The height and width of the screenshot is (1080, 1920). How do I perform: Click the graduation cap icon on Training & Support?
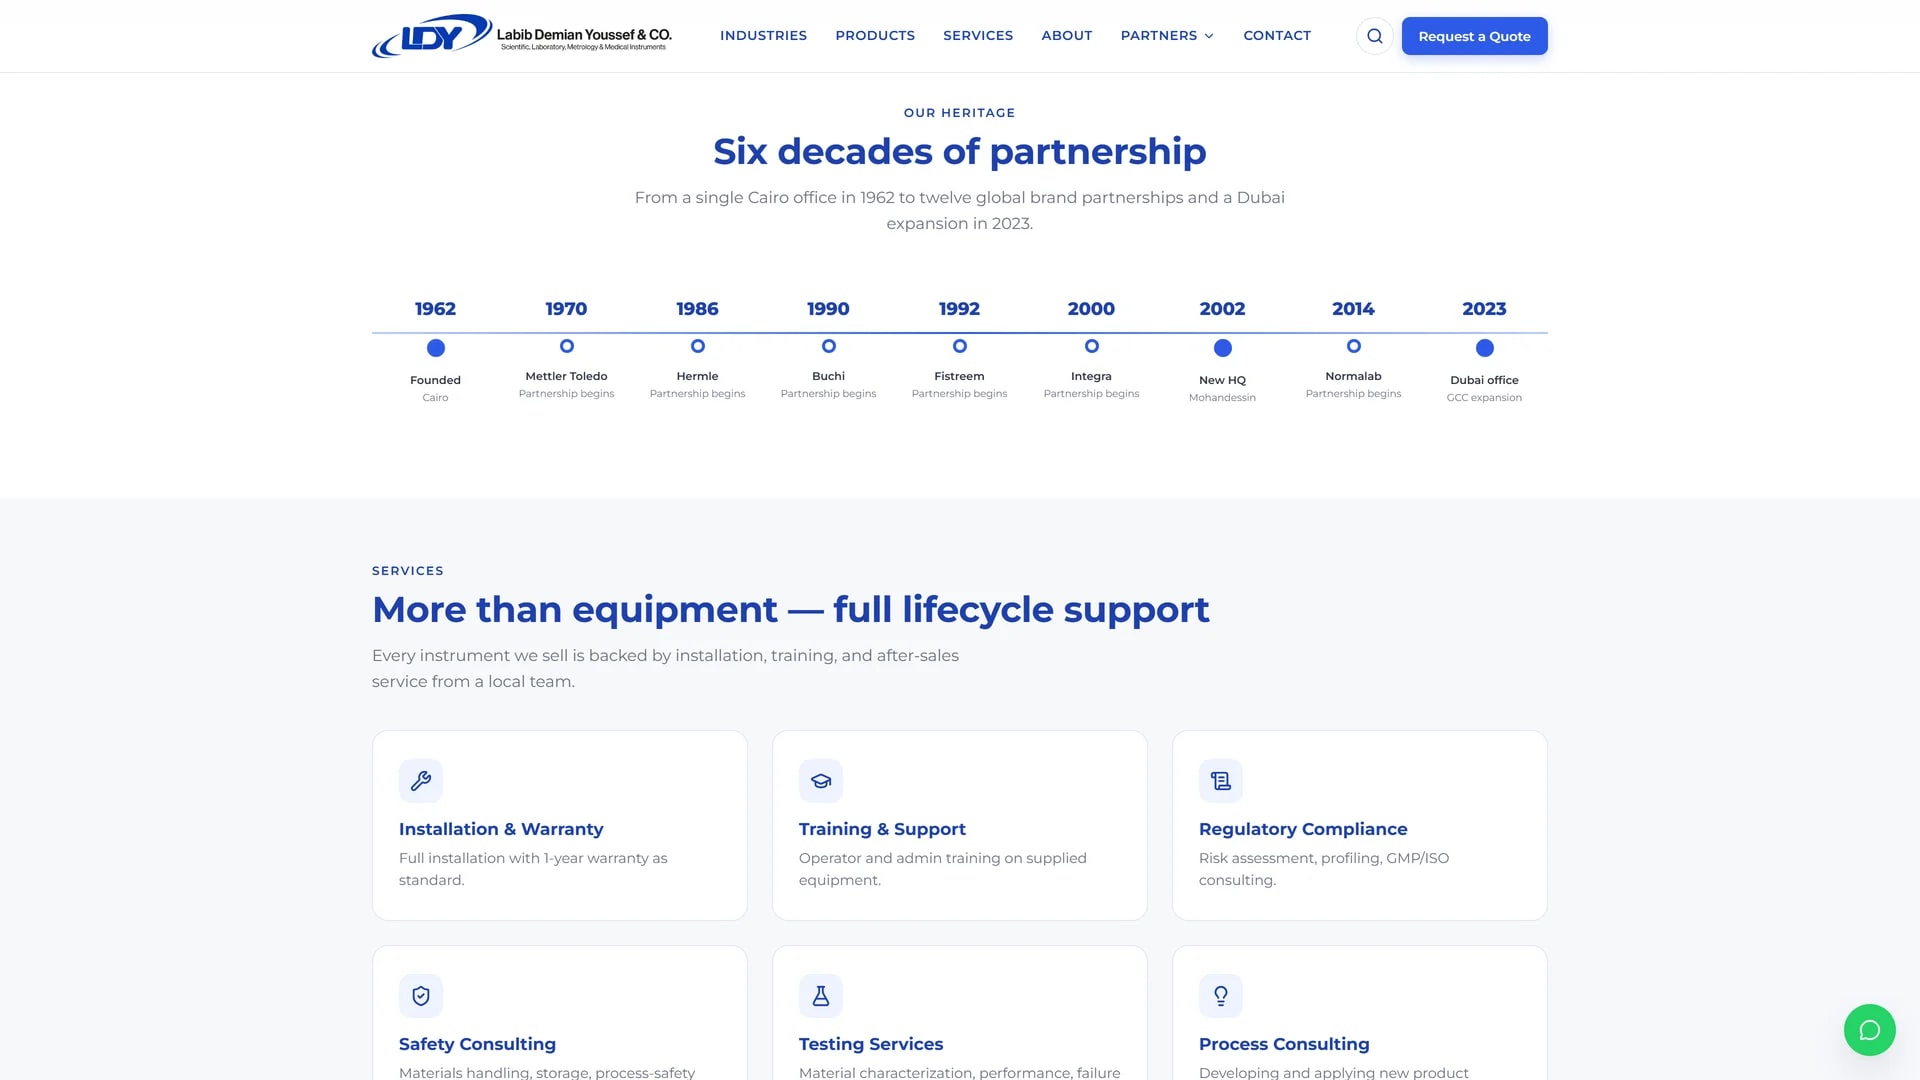click(x=821, y=781)
